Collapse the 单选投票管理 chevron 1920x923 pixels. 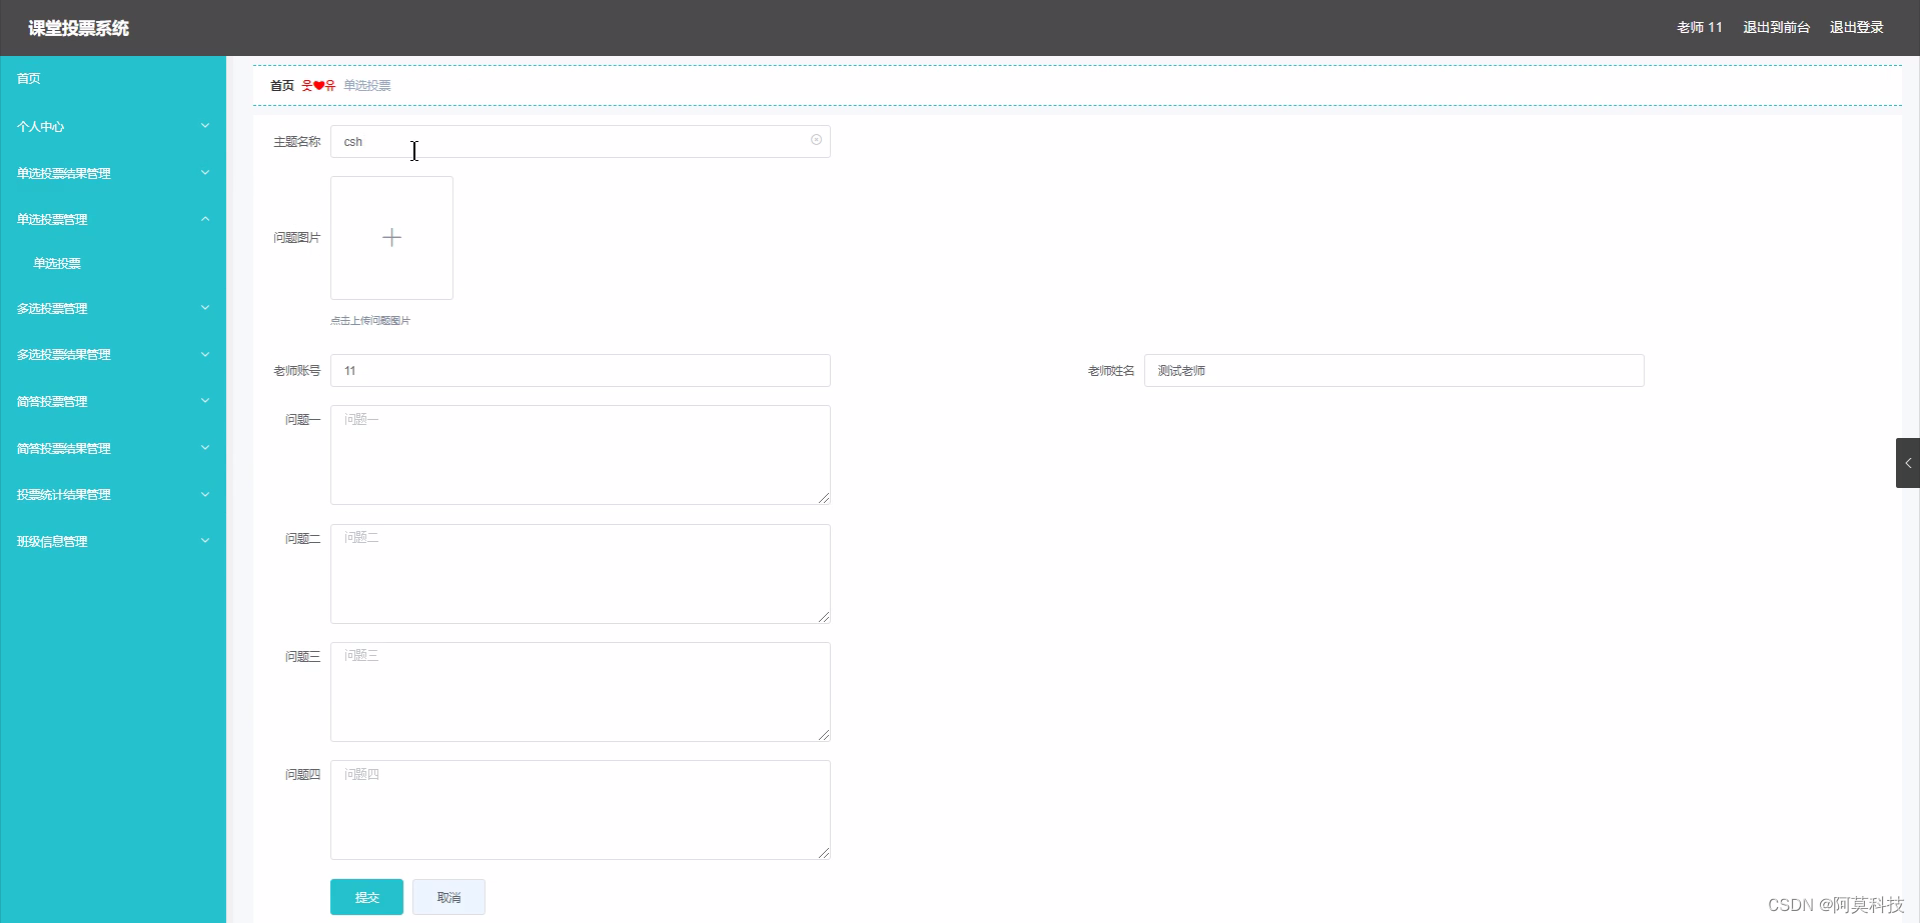205,219
